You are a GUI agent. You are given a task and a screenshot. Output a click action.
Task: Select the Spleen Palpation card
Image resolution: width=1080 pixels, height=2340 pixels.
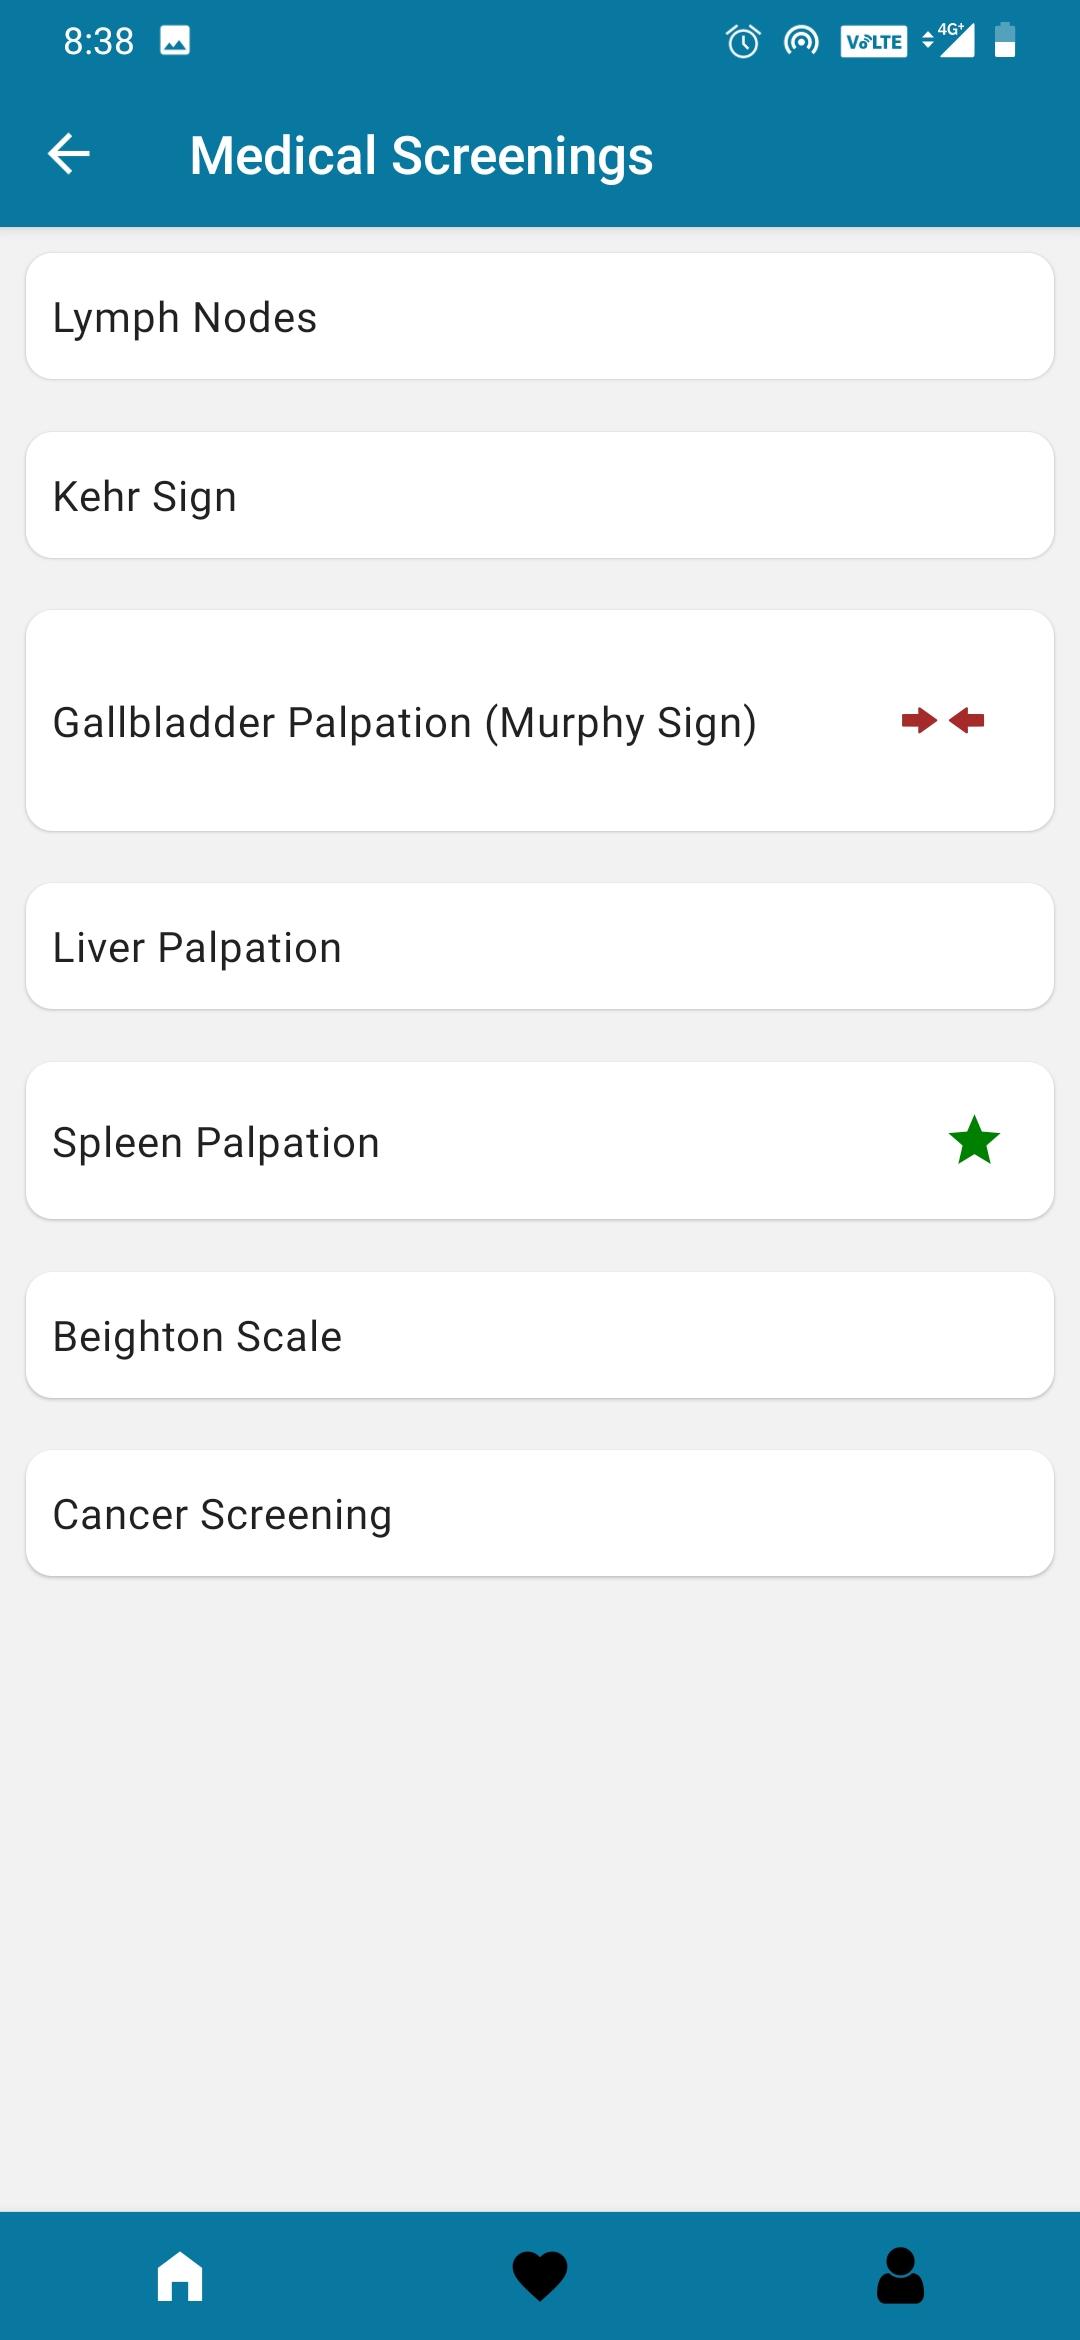click(x=540, y=1141)
